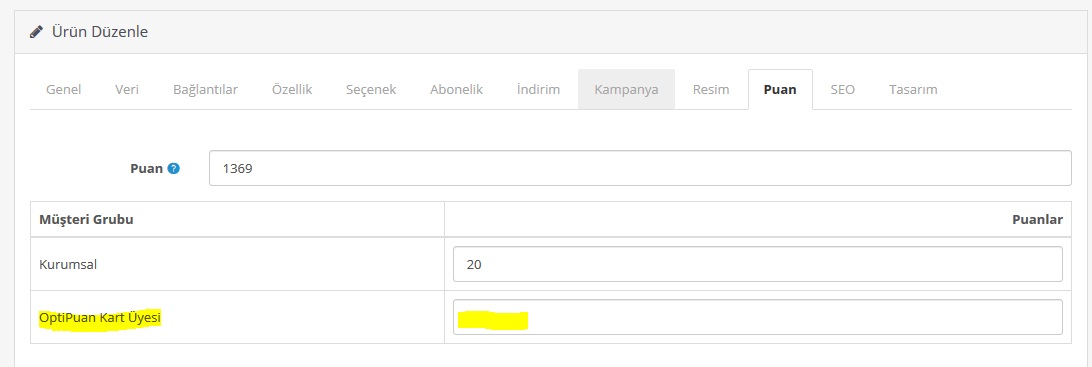
Task: Click the Puan help question-mark icon
Action: pyautogui.click(x=174, y=169)
